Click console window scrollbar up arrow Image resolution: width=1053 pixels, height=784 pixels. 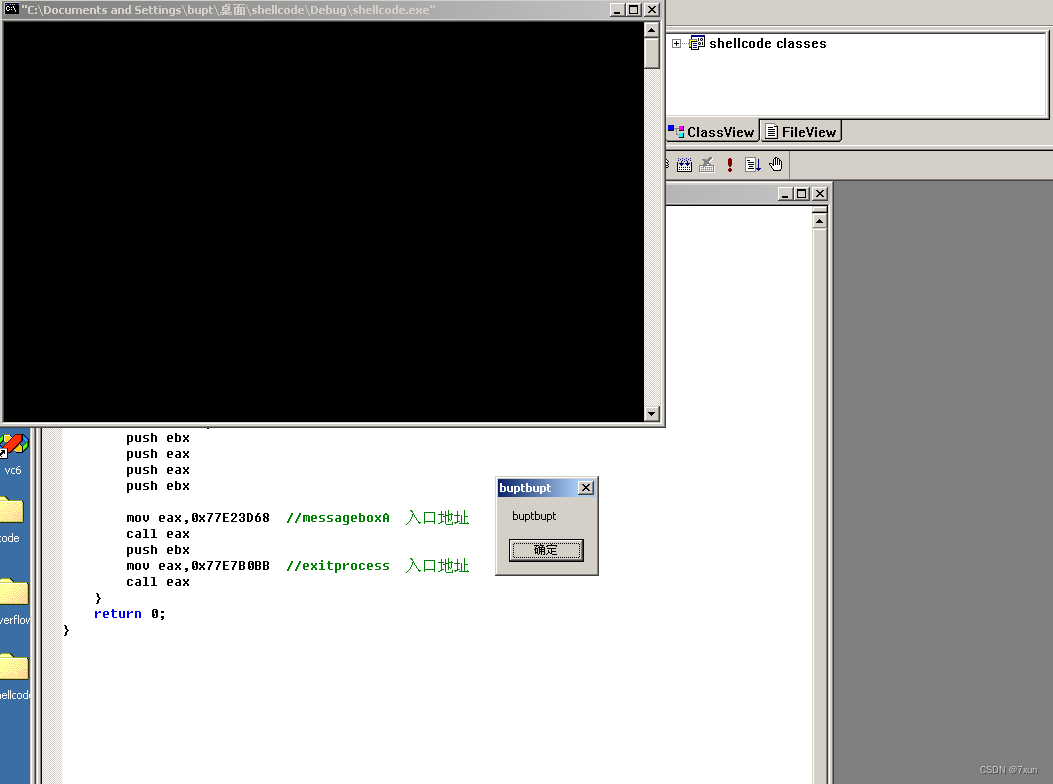pyautogui.click(x=651, y=30)
